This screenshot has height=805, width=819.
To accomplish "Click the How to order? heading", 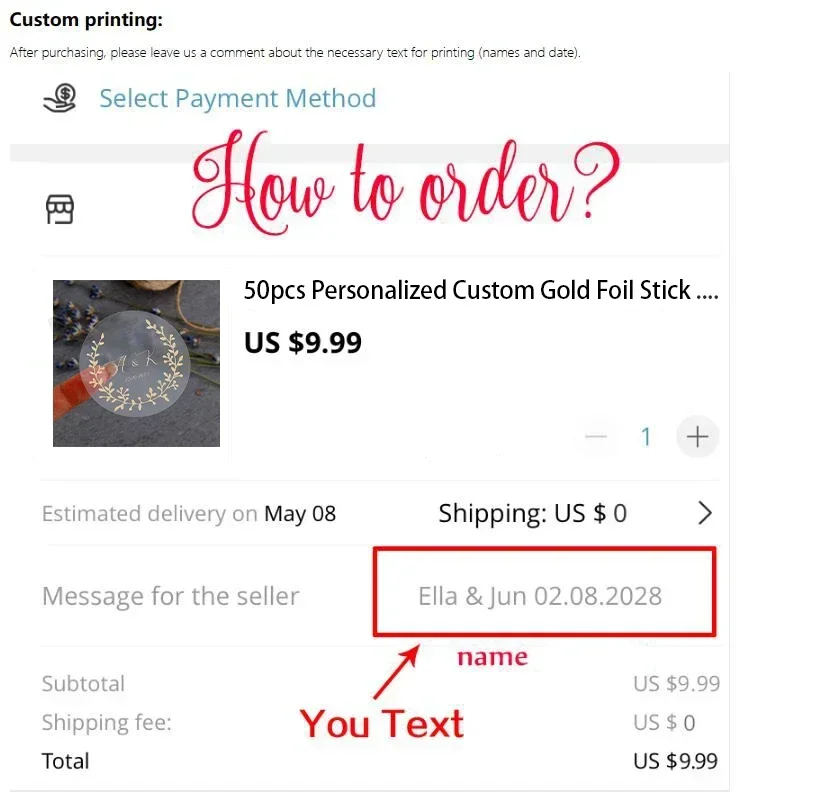I will click(x=406, y=182).
